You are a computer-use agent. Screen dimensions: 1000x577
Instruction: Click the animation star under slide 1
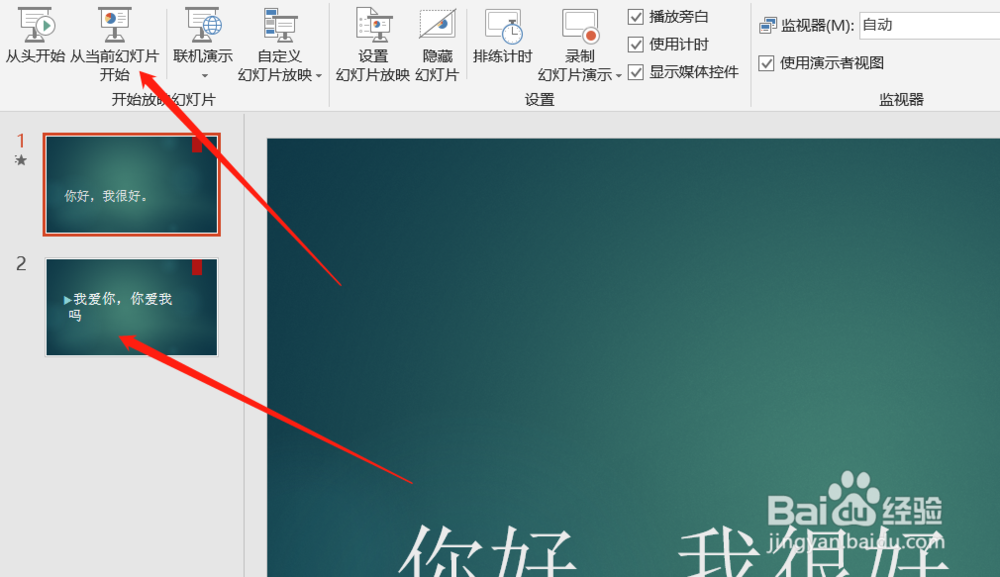(21, 160)
